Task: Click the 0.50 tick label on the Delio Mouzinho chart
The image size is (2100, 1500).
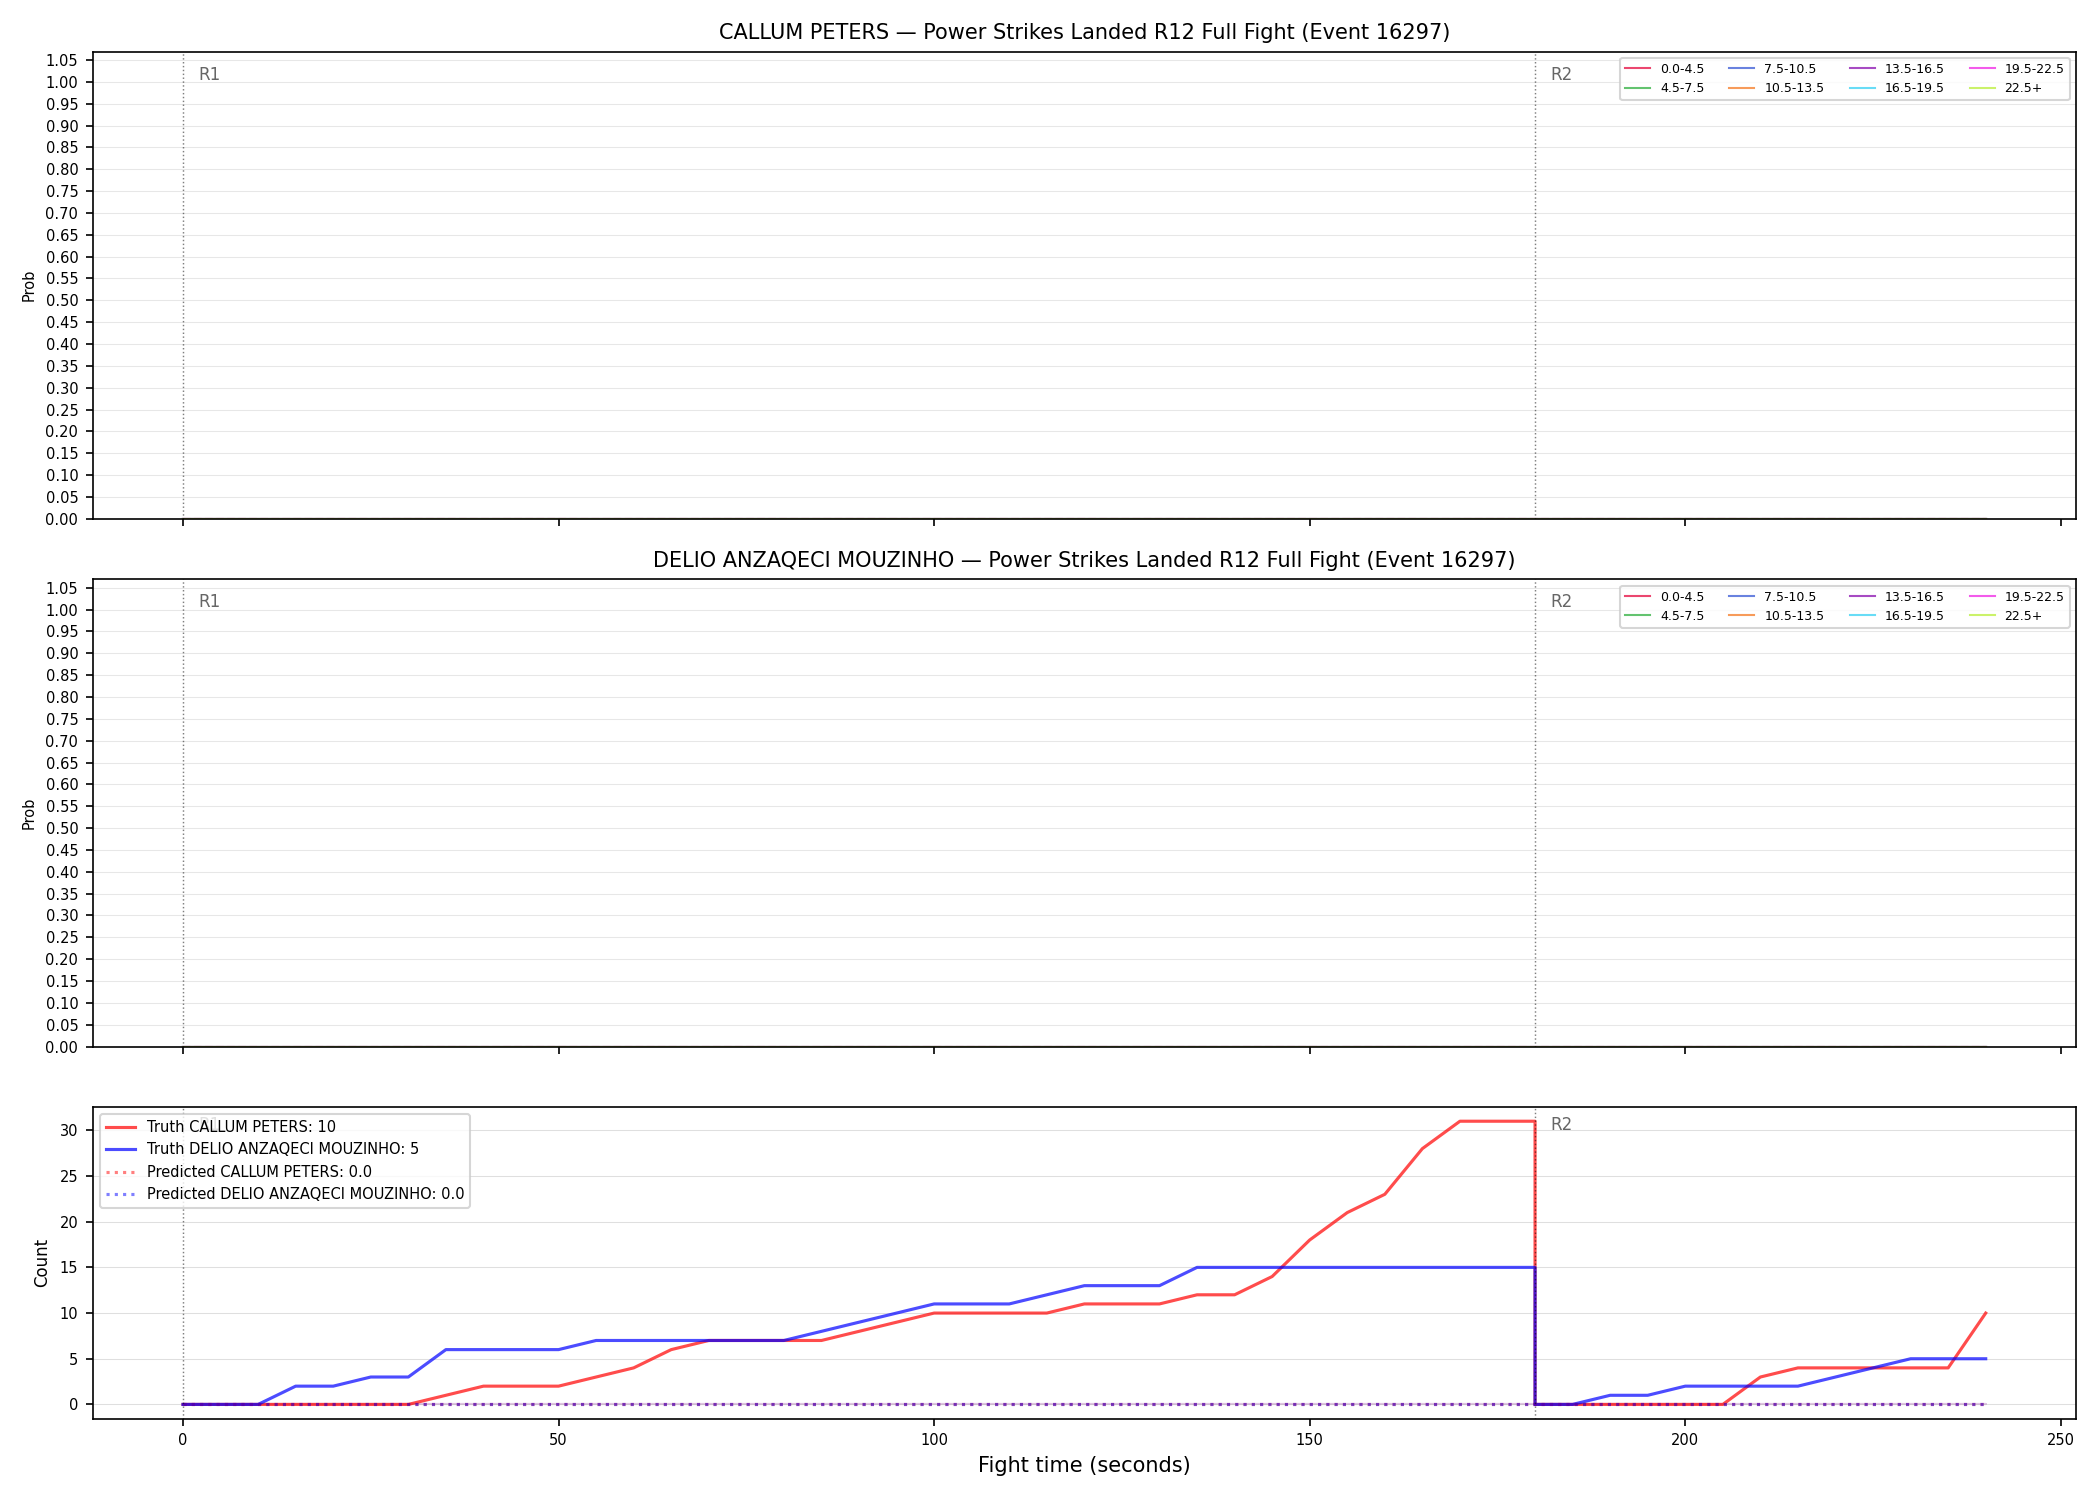Action: tap(62, 828)
